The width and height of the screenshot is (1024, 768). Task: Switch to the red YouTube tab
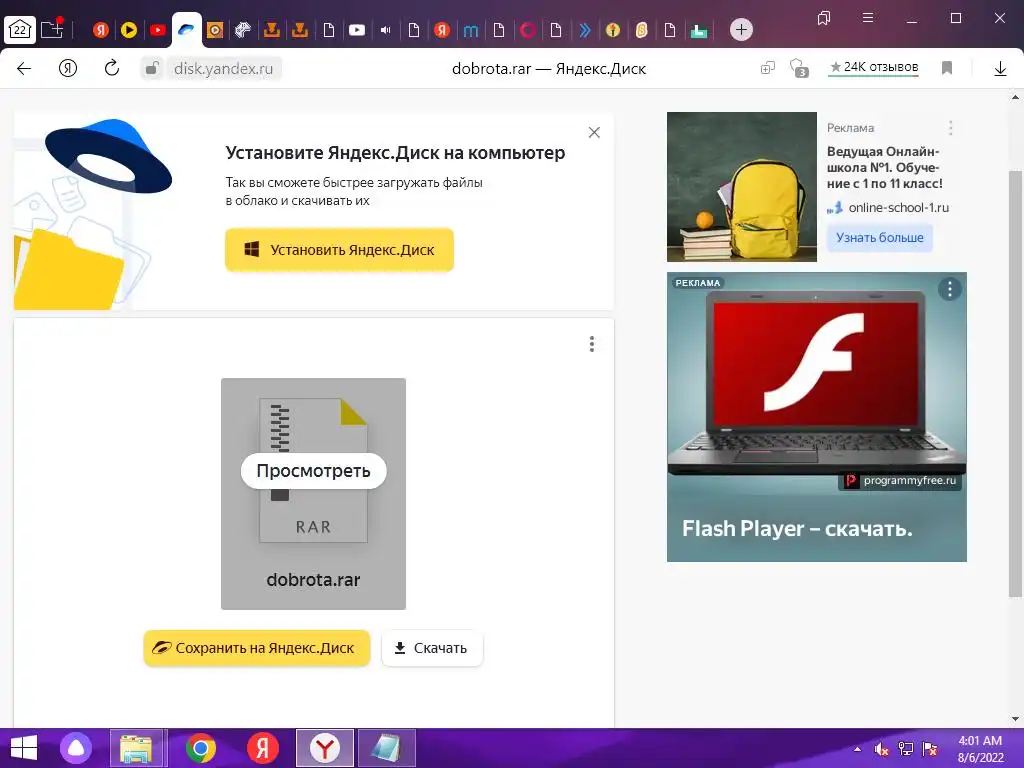(157, 29)
